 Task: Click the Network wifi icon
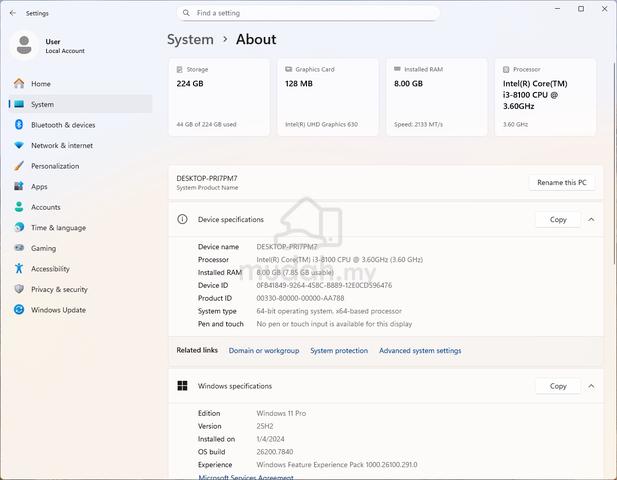pos(19,145)
